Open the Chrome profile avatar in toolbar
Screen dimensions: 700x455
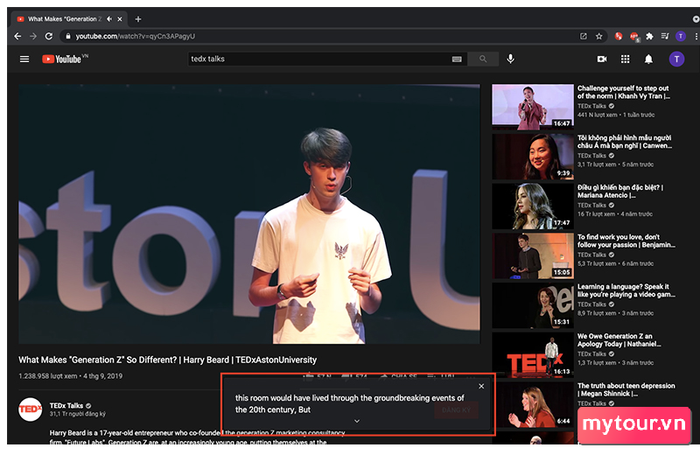tap(680, 36)
